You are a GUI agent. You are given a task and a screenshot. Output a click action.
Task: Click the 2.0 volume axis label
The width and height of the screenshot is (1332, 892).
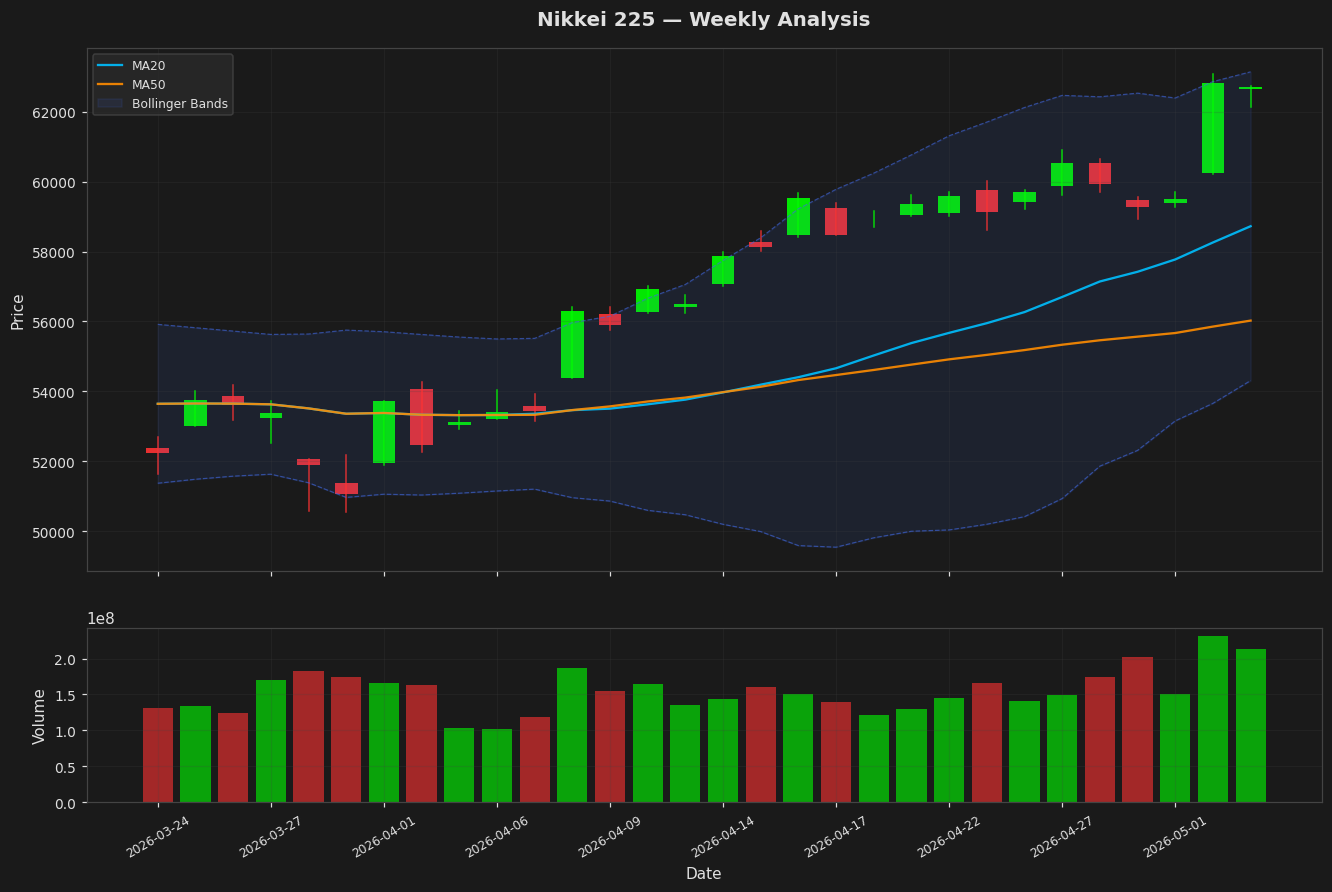(65, 660)
